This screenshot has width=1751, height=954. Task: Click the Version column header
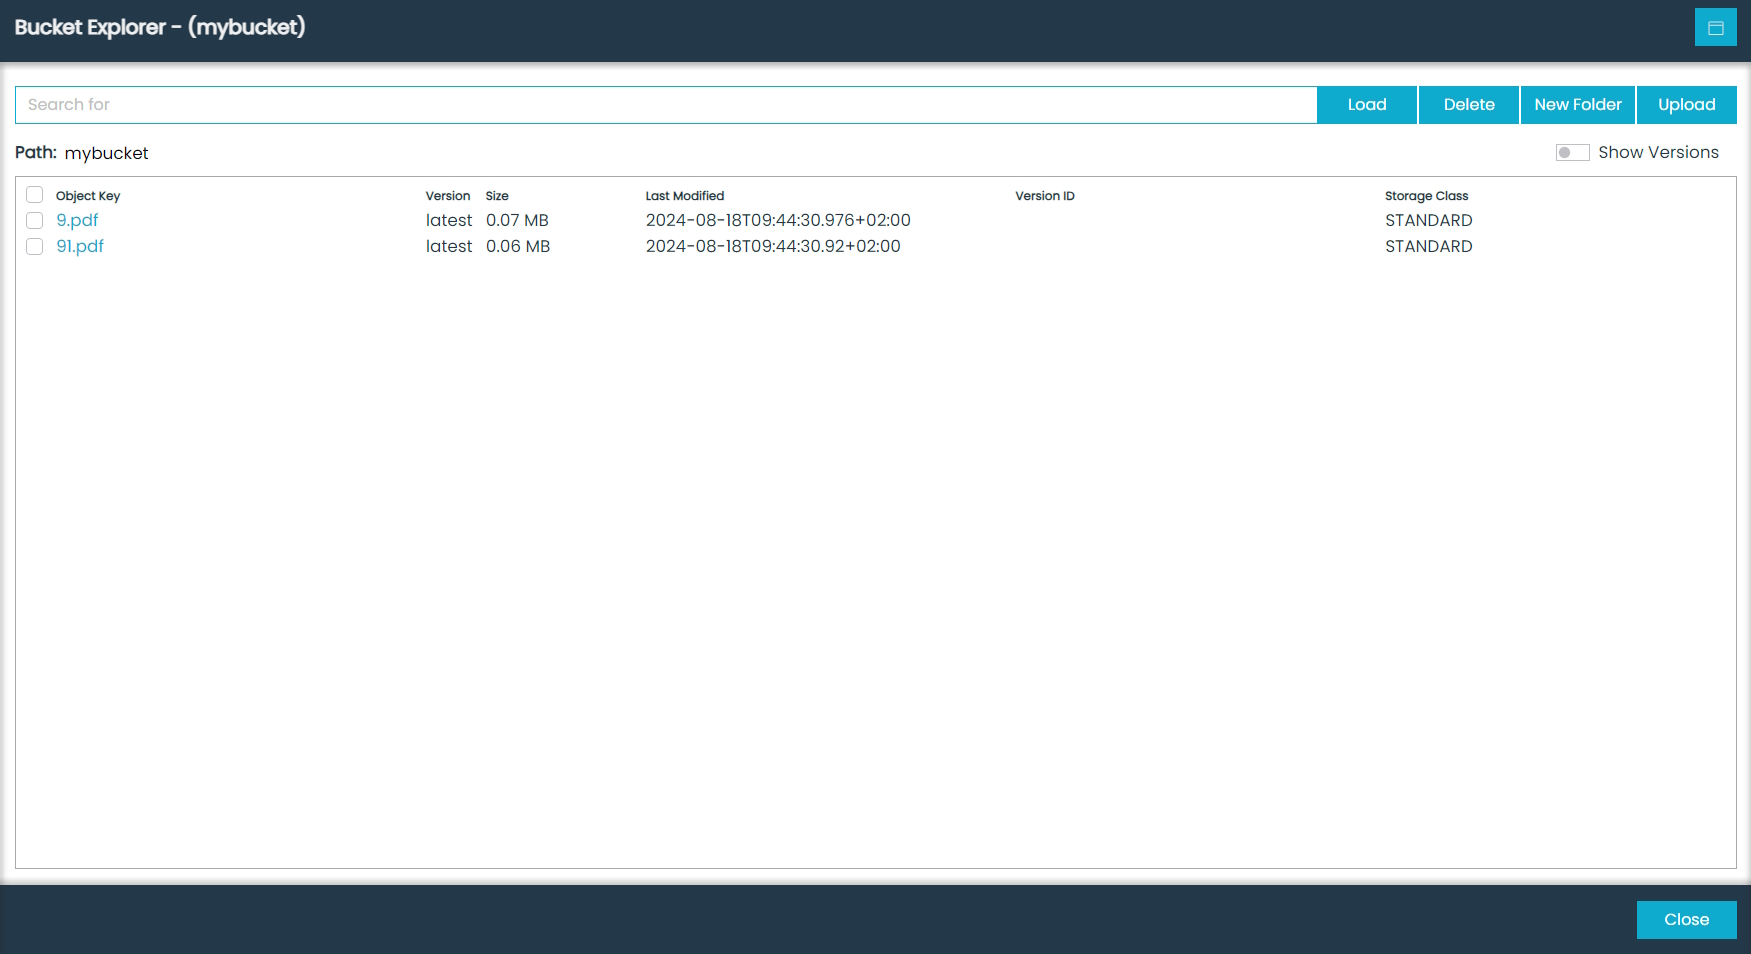(x=447, y=196)
